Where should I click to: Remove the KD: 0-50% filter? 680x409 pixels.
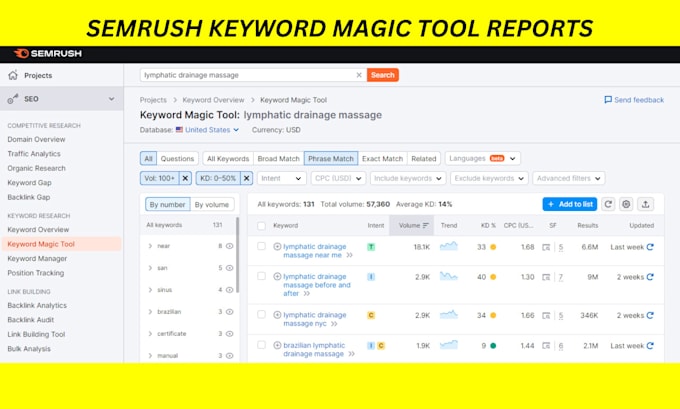click(x=246, y=178)
